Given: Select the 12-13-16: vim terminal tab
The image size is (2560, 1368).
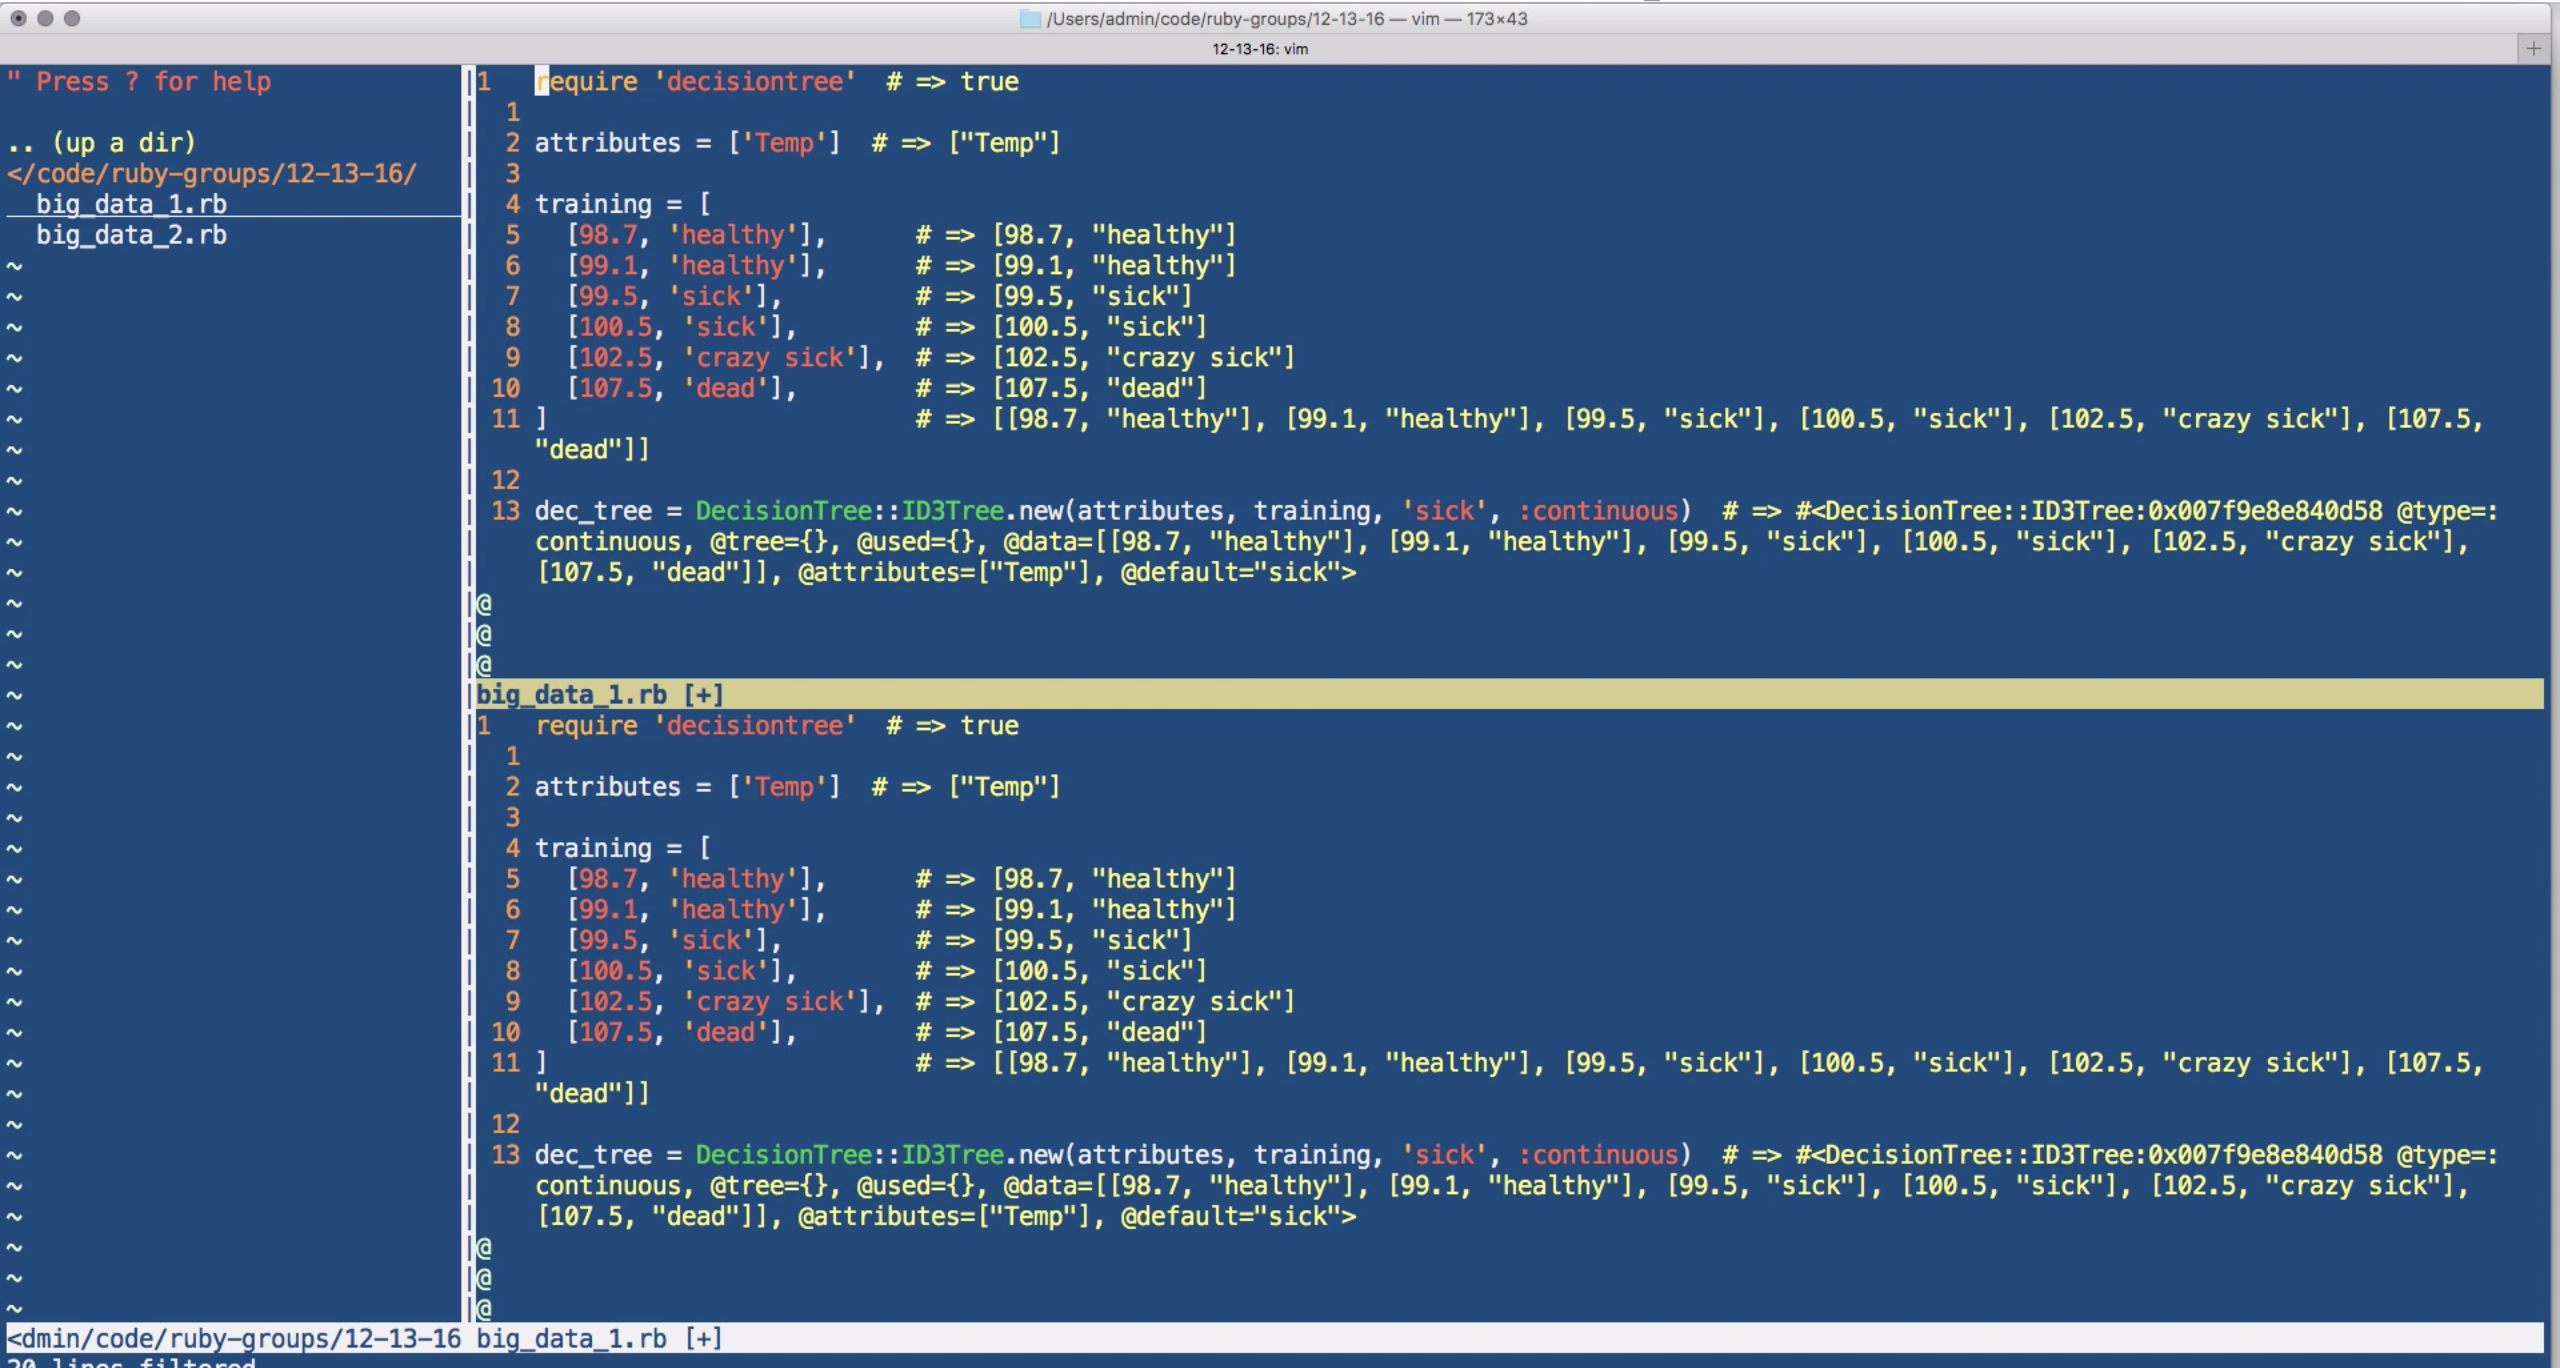Looking at the screenshot, I should (1259, 48).
